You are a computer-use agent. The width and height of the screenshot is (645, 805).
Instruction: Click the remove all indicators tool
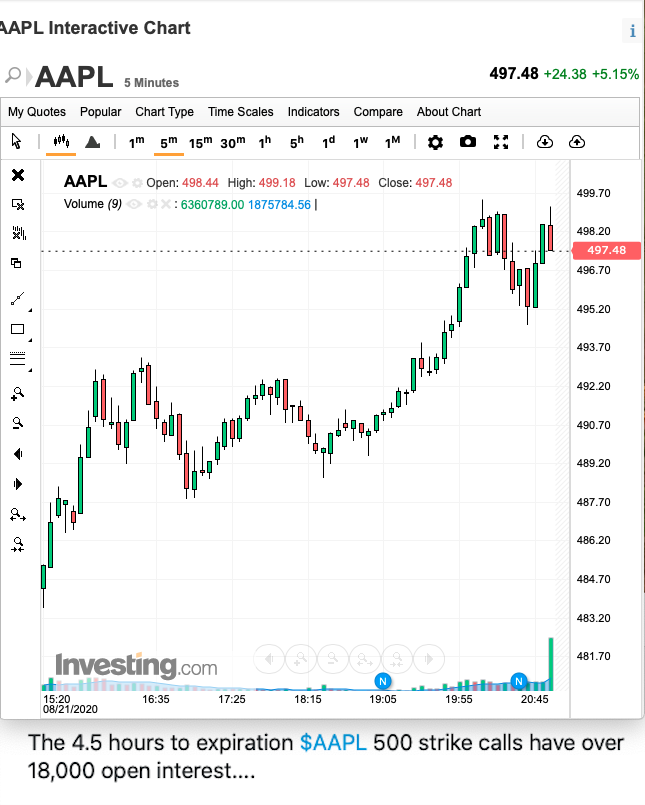click(18, 234)
